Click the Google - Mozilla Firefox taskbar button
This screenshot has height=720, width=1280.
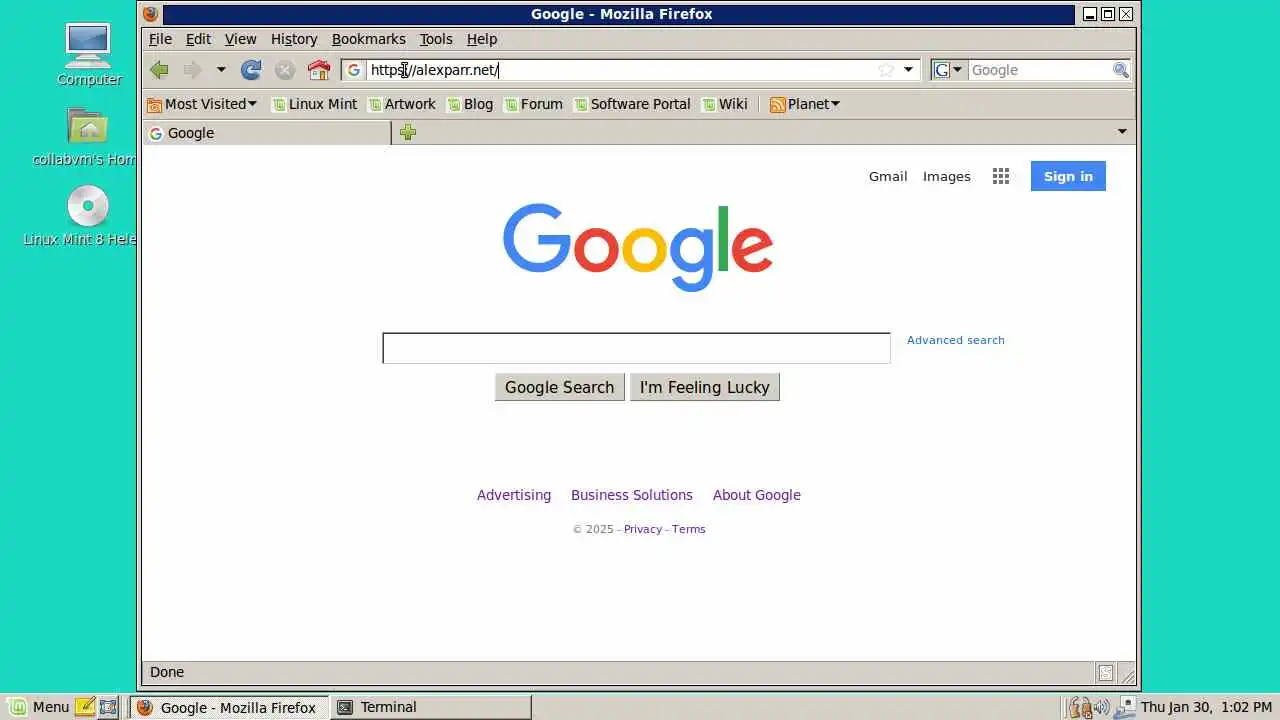click(229, 707)
